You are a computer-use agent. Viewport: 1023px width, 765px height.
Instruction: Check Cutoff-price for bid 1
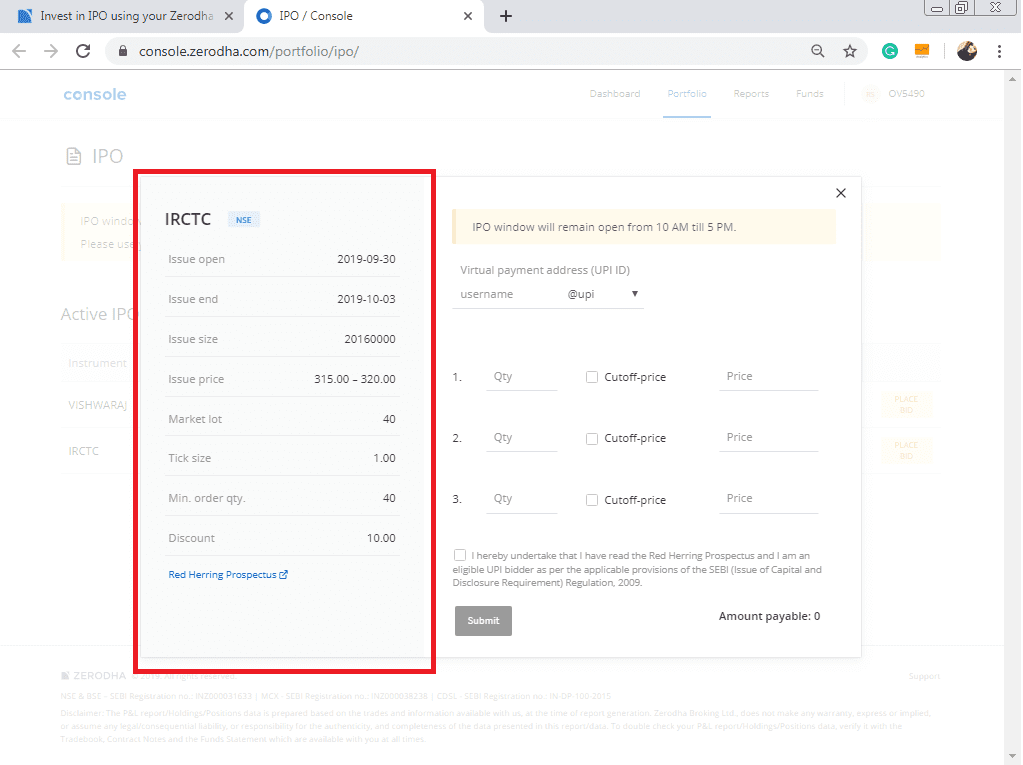[592, 377]
